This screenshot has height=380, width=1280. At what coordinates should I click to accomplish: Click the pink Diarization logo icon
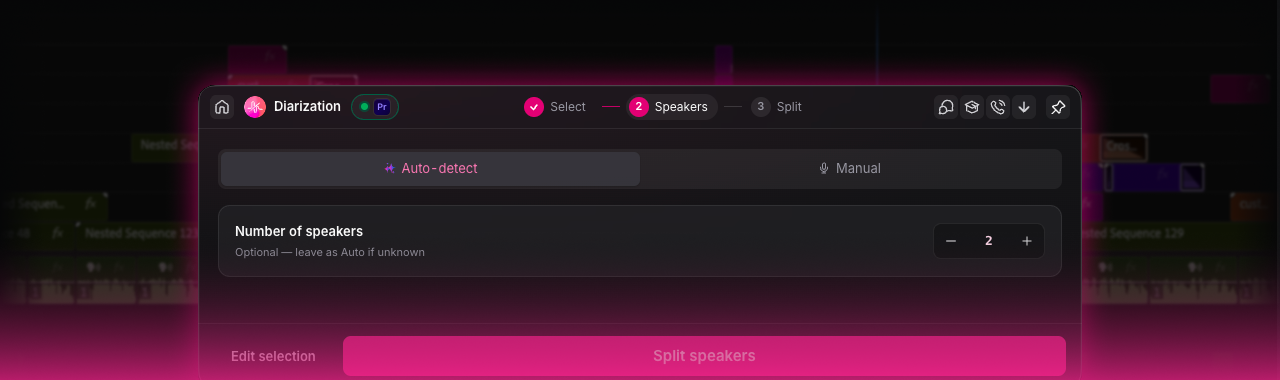(255, 107)
